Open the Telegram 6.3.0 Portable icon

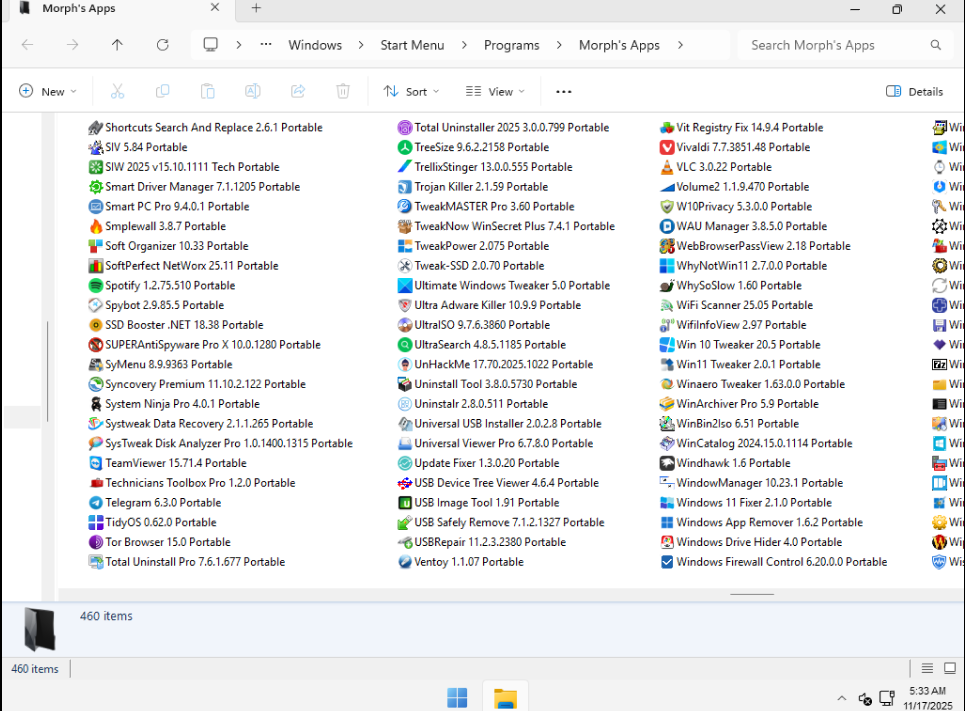tap(96, 503)
